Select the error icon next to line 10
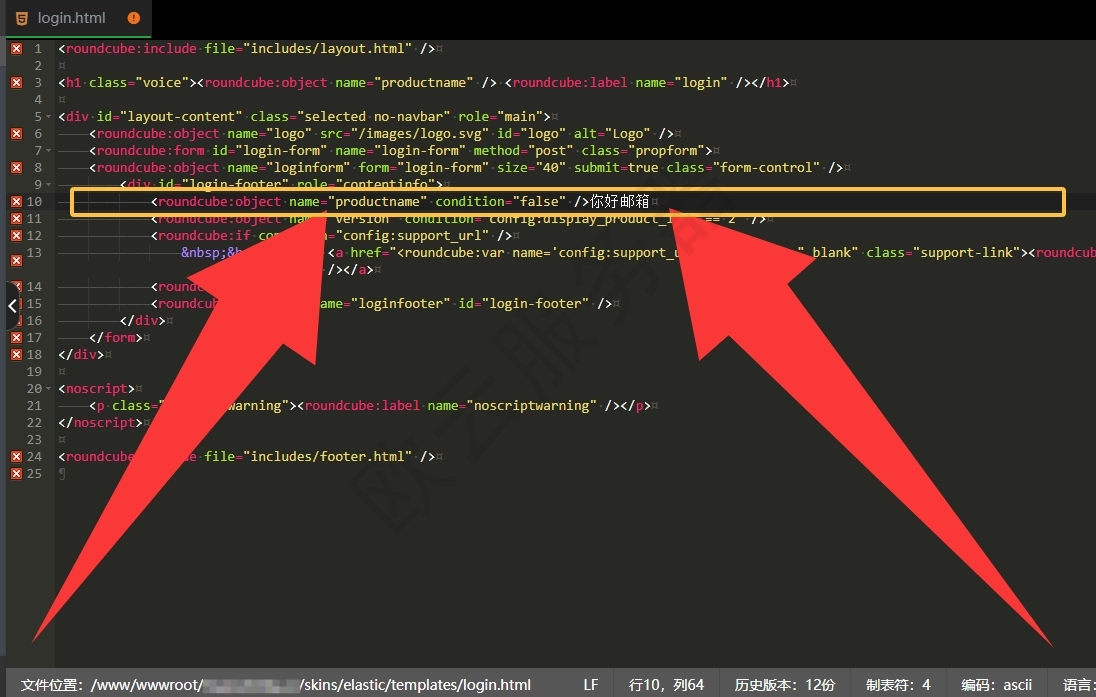This screenshot has width=1096, height=697. pyautogui.click(x=15, y=201)
